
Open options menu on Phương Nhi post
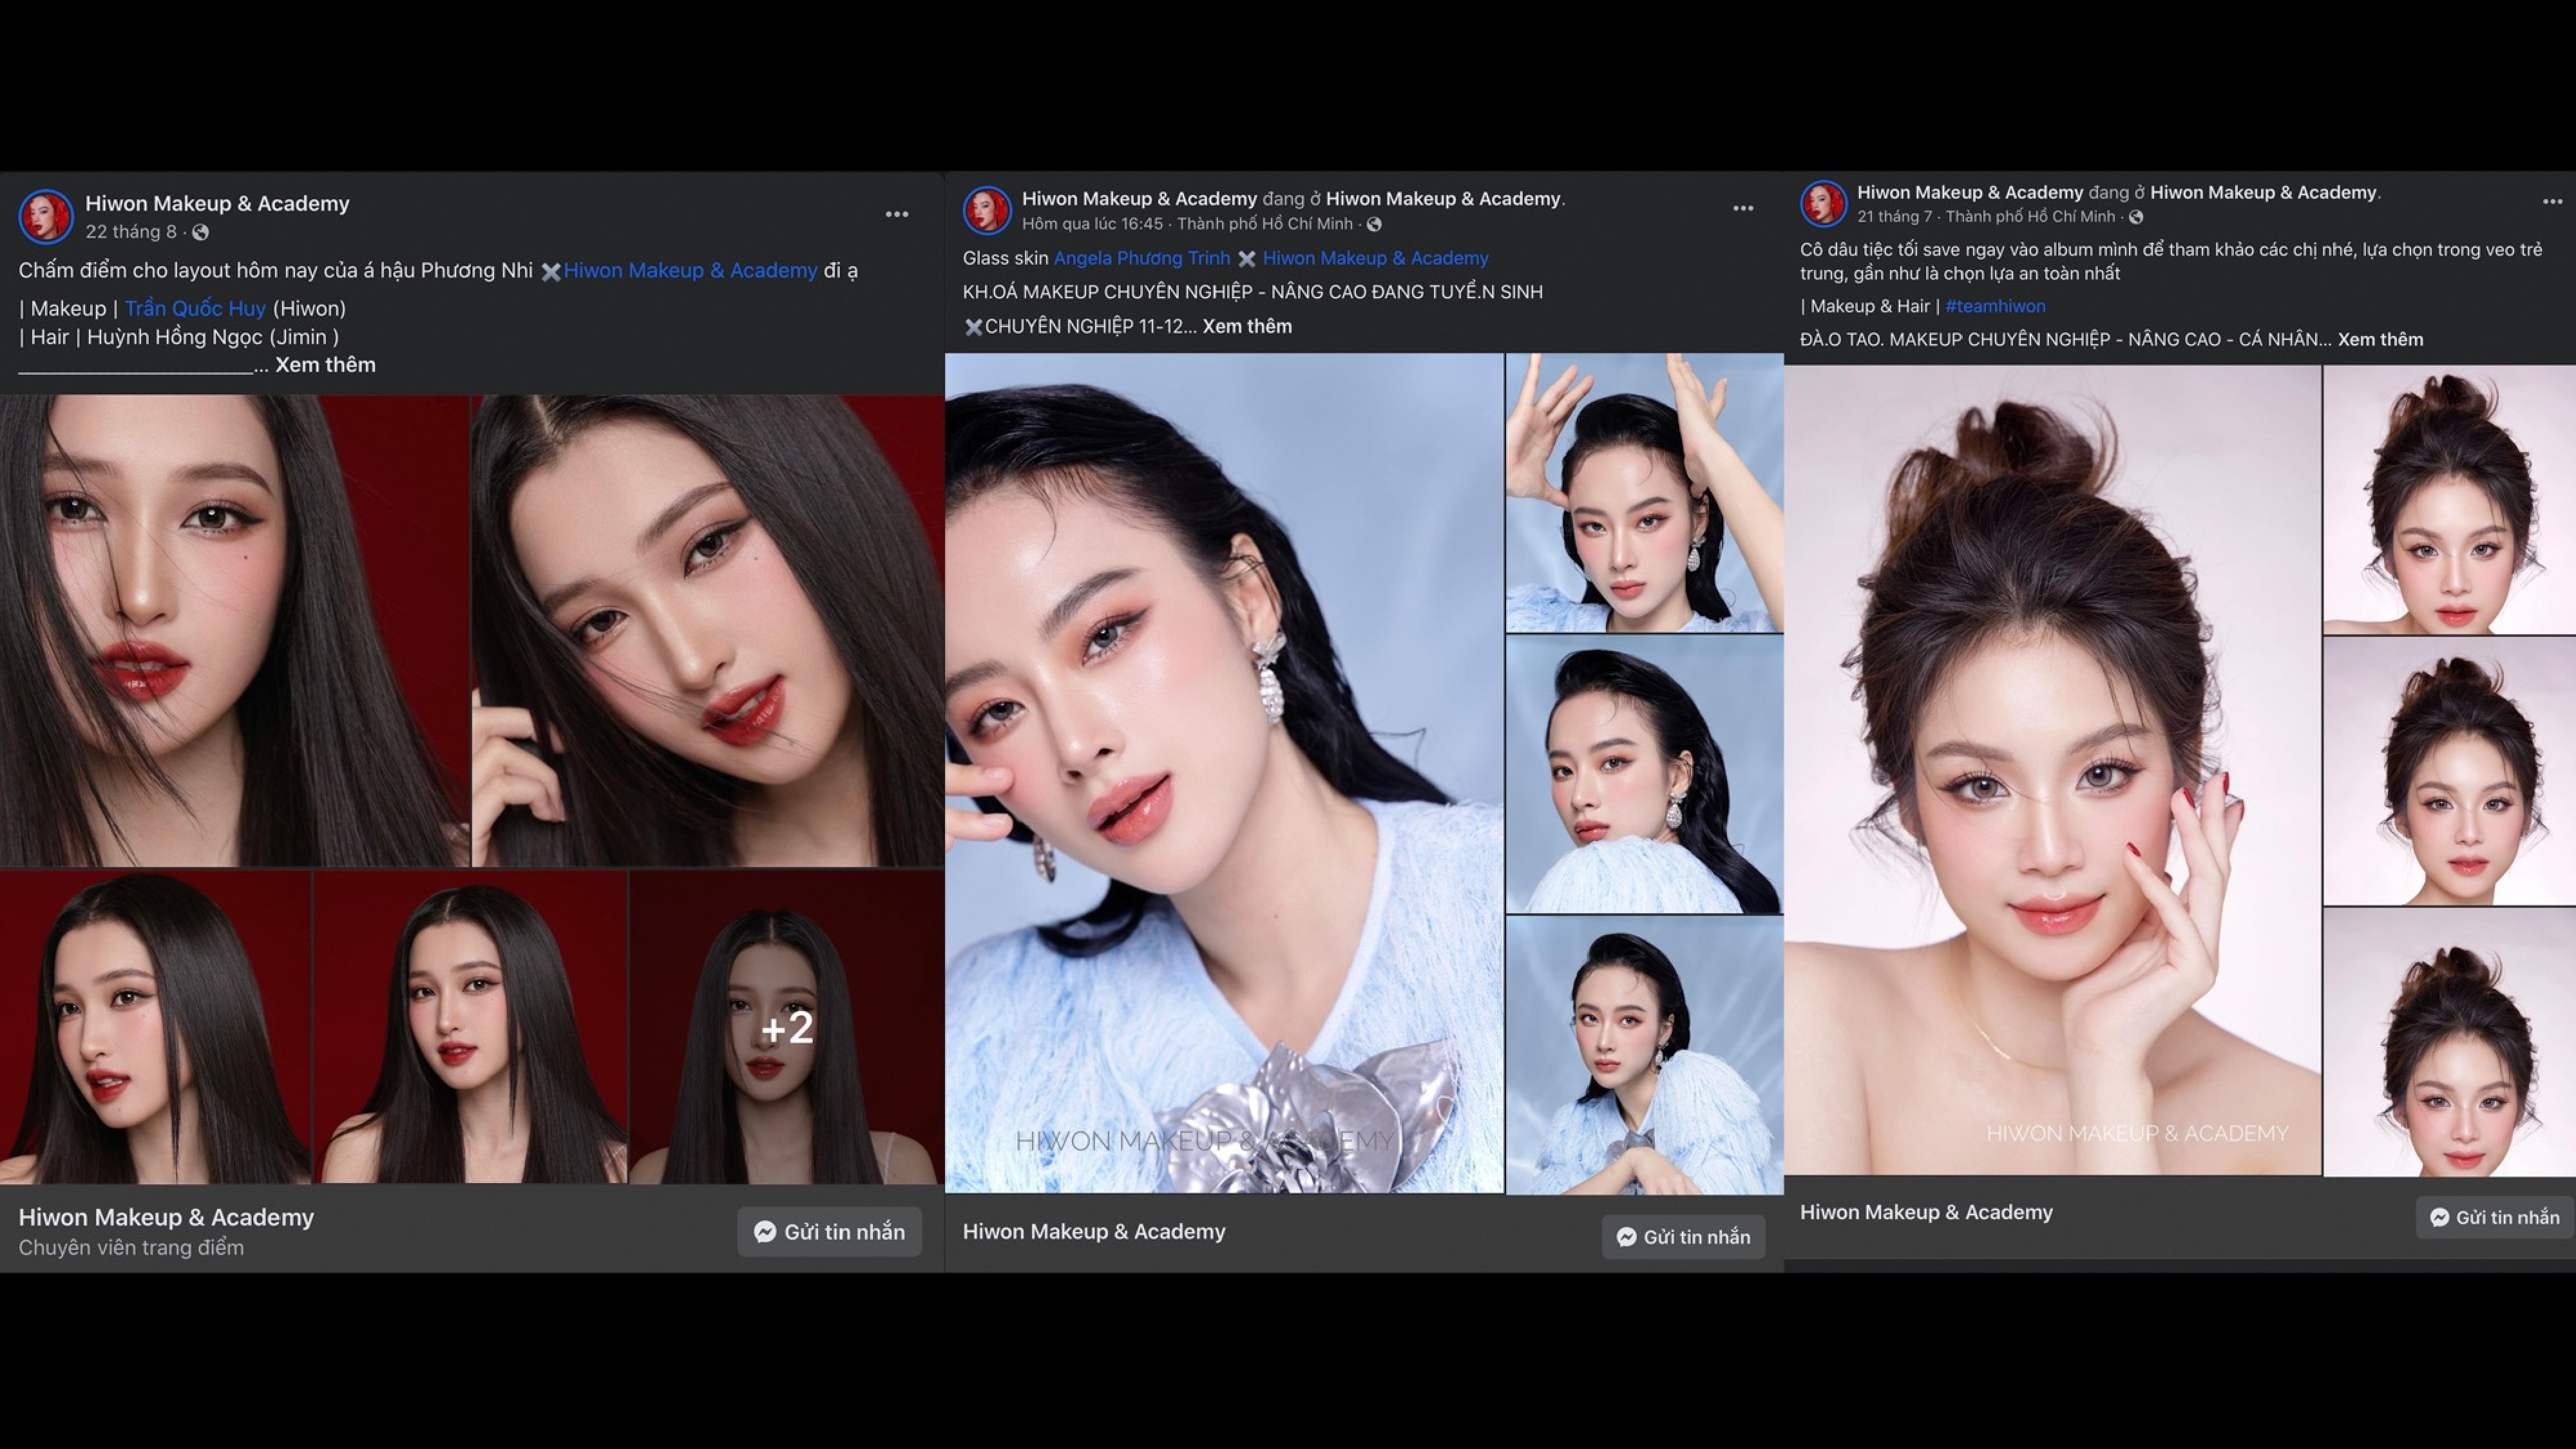[896, 214]
